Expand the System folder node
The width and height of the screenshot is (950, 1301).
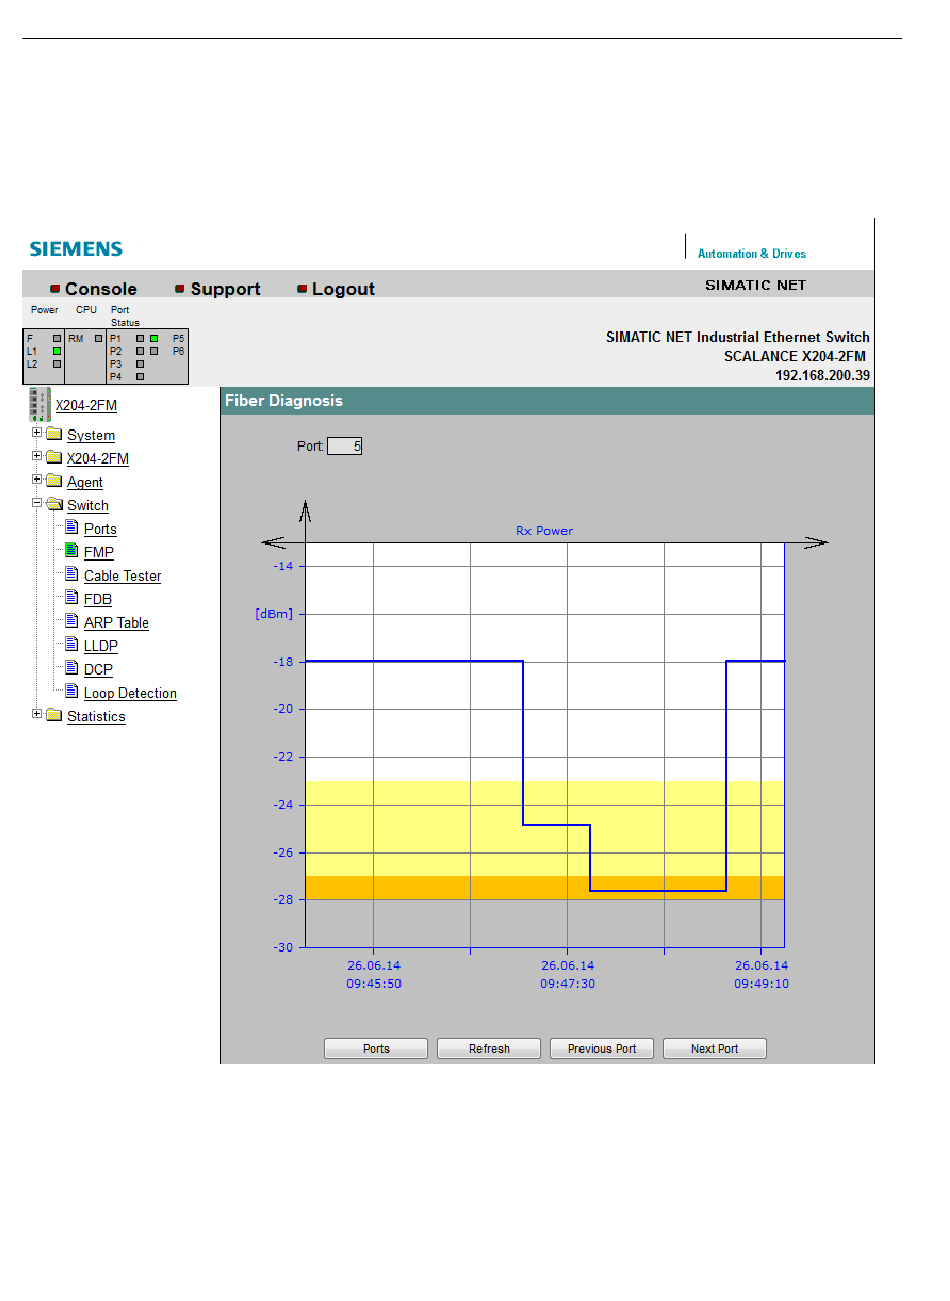pyautogui.click(x=37, y=433)
